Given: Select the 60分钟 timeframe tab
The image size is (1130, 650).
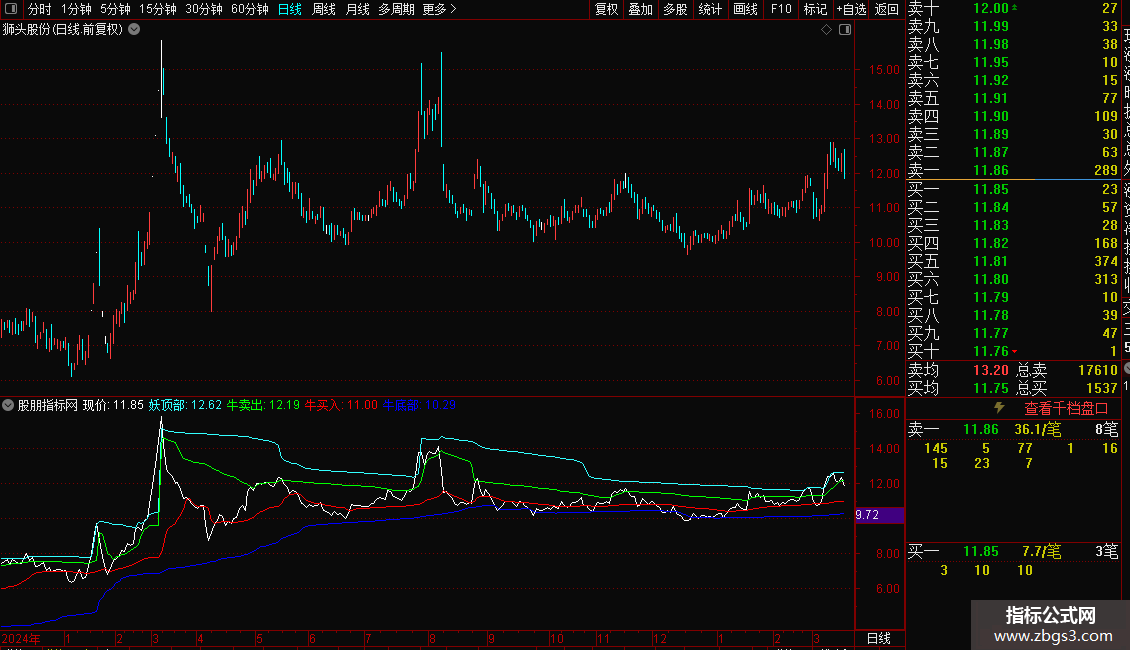Looking at the screenshot, I should 249,9.
